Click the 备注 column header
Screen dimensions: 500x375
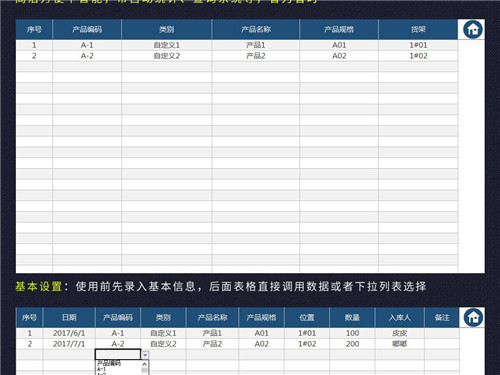pyautogui.click(x=442, y=317)
